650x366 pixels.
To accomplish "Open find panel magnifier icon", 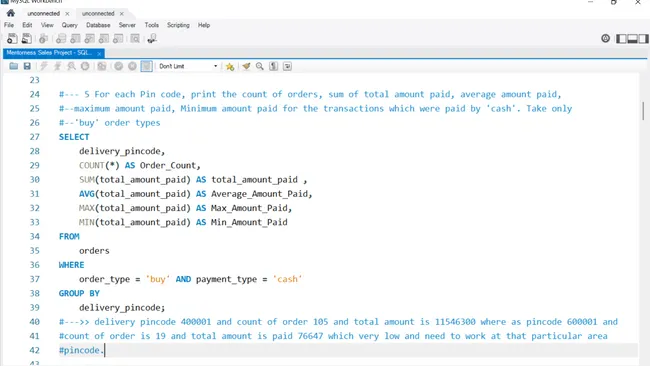I will [x=260, y=66].
